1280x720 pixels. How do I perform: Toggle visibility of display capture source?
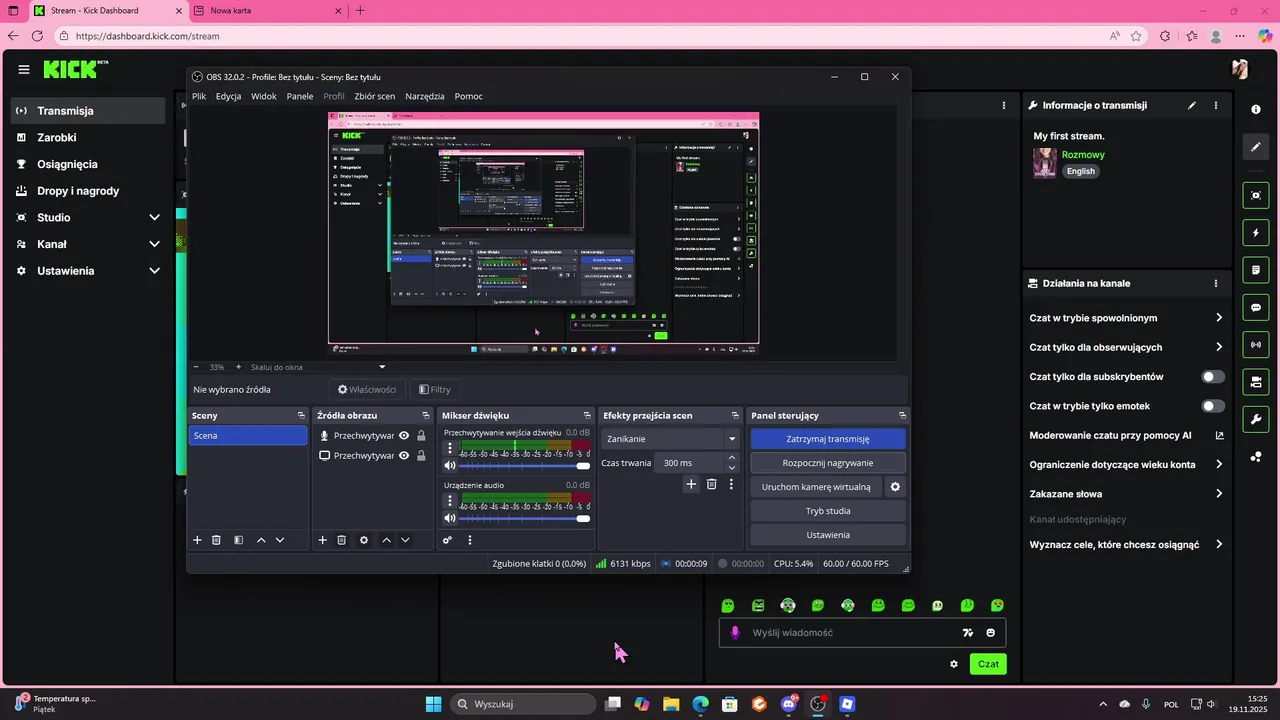[x=404, y=455]
